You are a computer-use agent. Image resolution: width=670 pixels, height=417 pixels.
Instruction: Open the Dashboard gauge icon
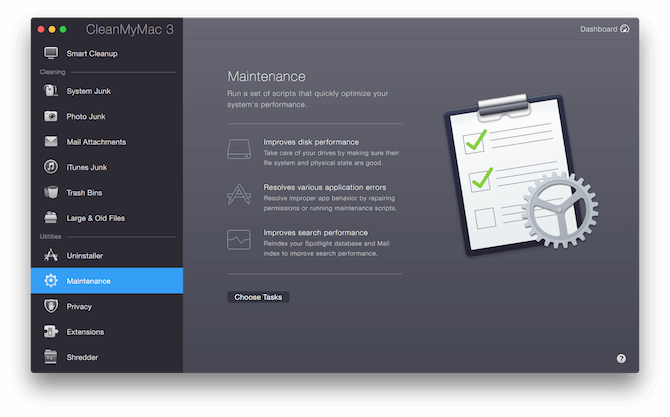[x=625, y=29]
